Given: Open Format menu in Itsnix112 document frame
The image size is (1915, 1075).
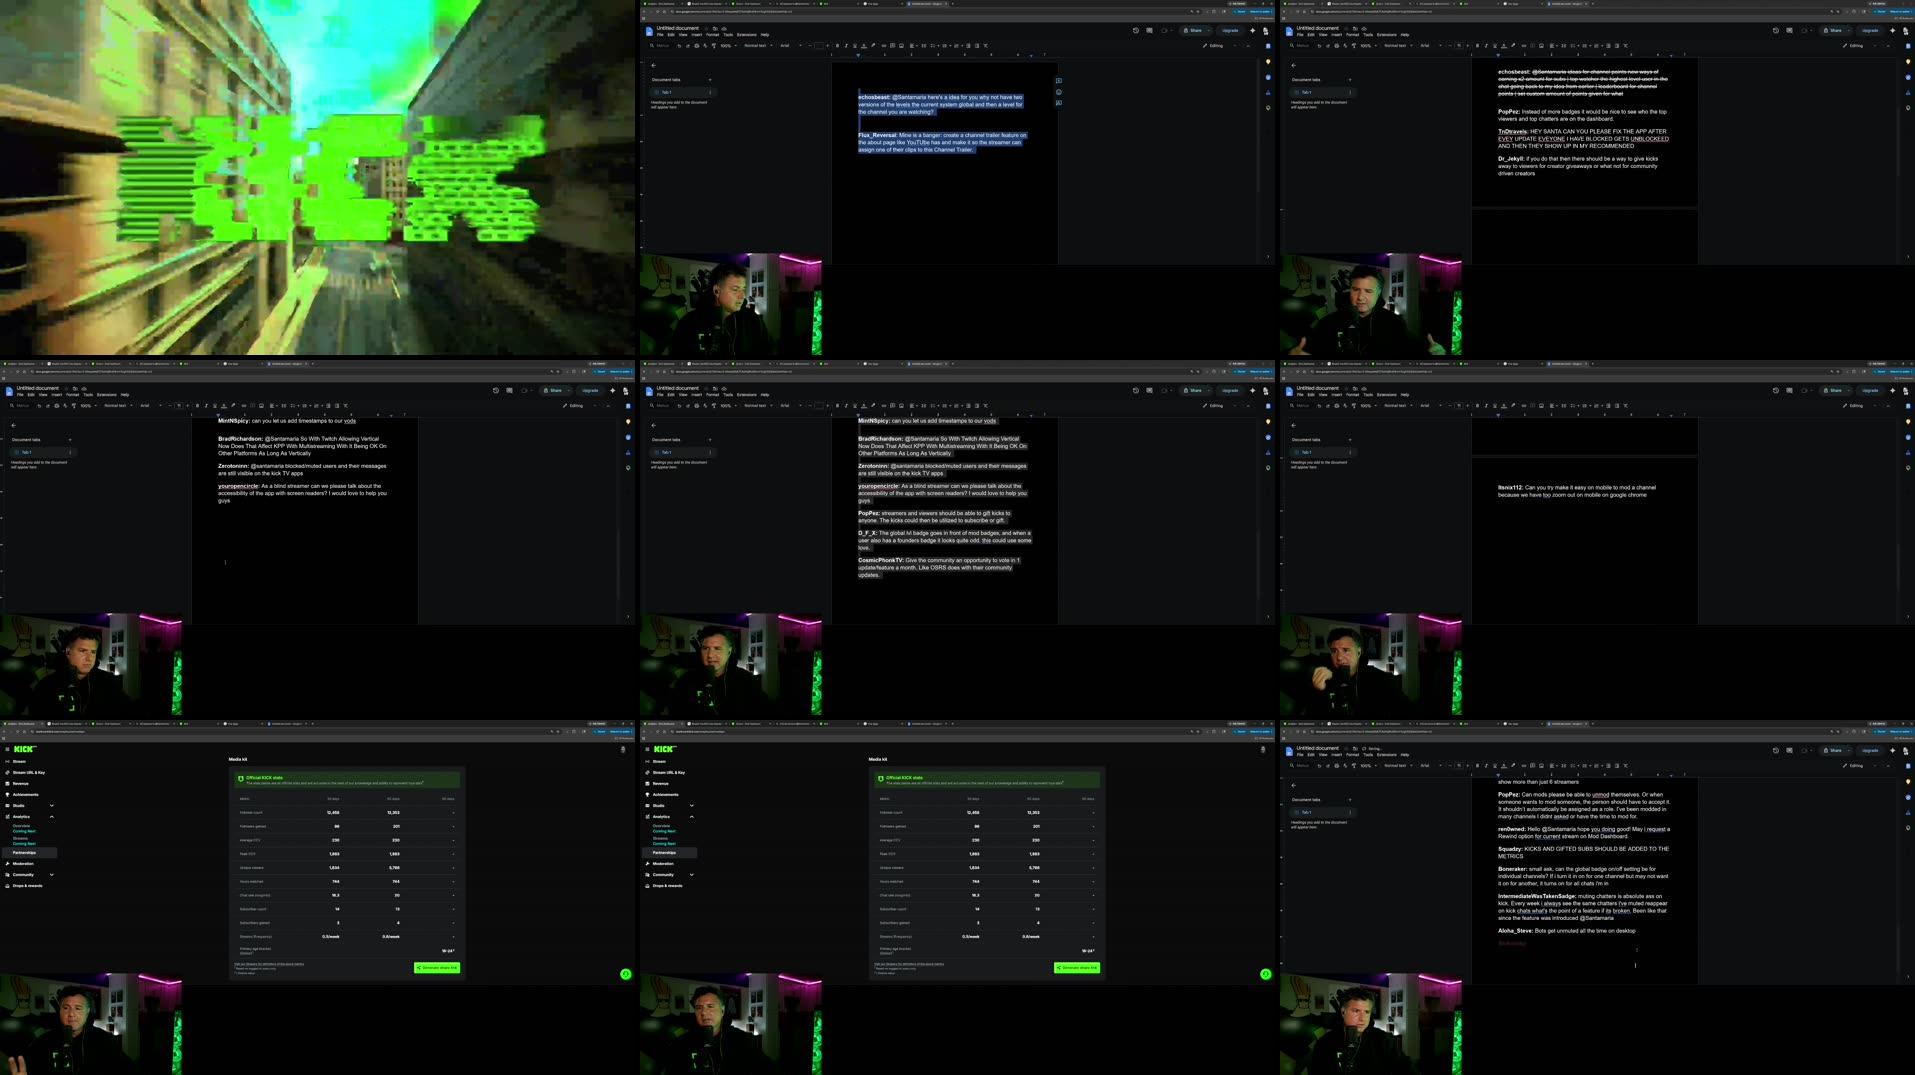Looking at the screenshot, I should [x=1352, y=395].
